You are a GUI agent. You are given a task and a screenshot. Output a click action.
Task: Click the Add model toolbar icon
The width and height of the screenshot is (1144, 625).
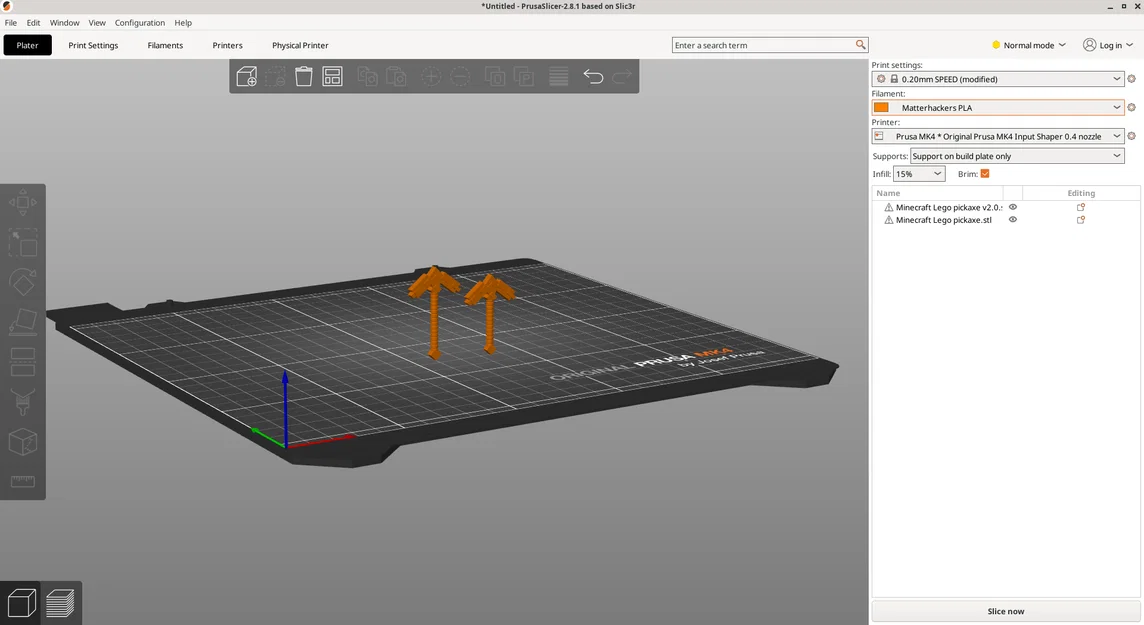pos(247,76)
